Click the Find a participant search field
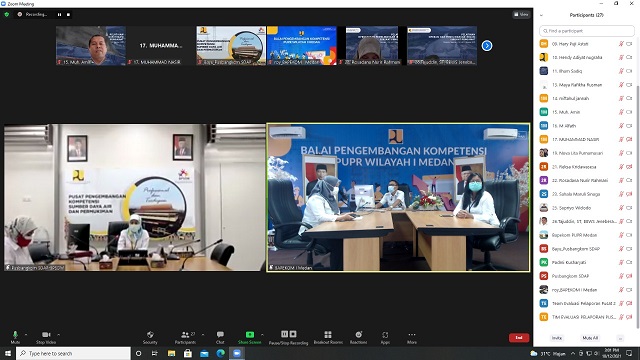This screenshot has width=640, height=360. tap(587, 31)
